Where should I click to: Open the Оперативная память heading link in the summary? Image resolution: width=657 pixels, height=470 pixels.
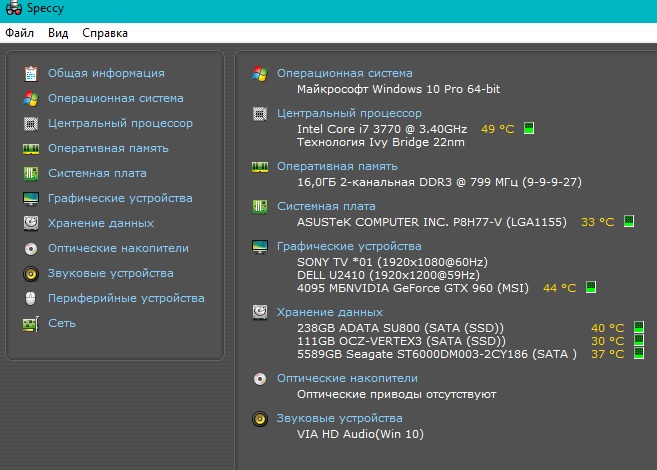click(x=337, y=166)
